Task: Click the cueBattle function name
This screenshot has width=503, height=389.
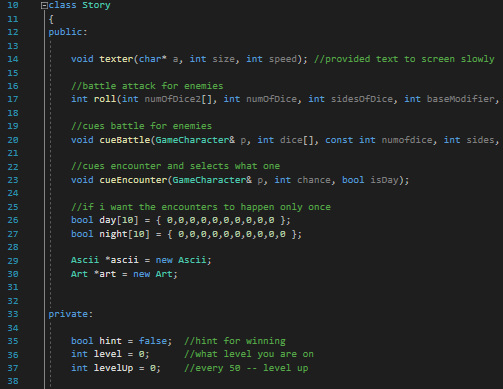Action: (x=125, y=140)
